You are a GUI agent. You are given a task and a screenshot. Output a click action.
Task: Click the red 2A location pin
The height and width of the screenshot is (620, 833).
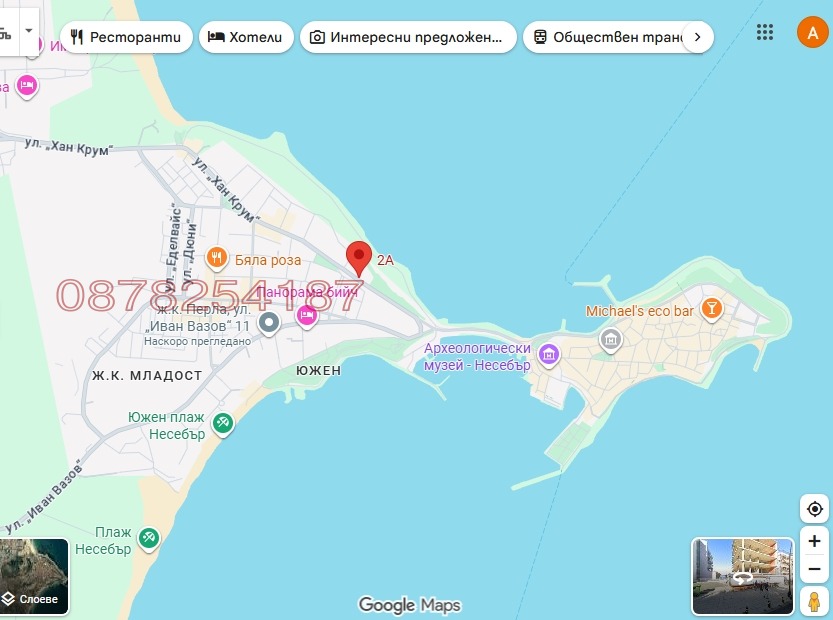click(359, 258)
